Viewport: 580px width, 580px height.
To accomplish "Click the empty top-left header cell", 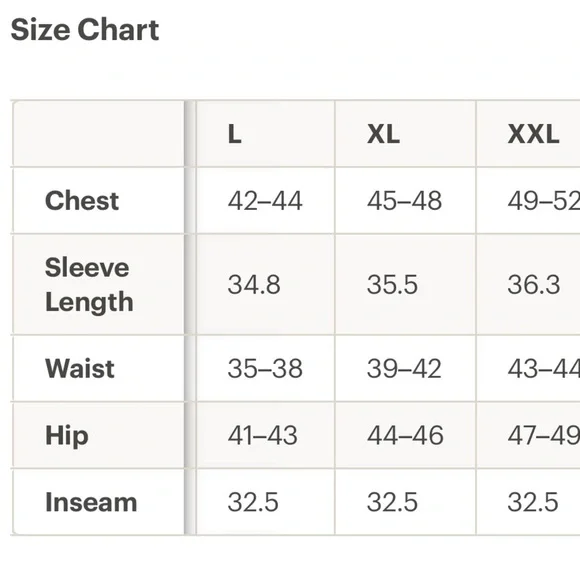I will coord(98,134).
